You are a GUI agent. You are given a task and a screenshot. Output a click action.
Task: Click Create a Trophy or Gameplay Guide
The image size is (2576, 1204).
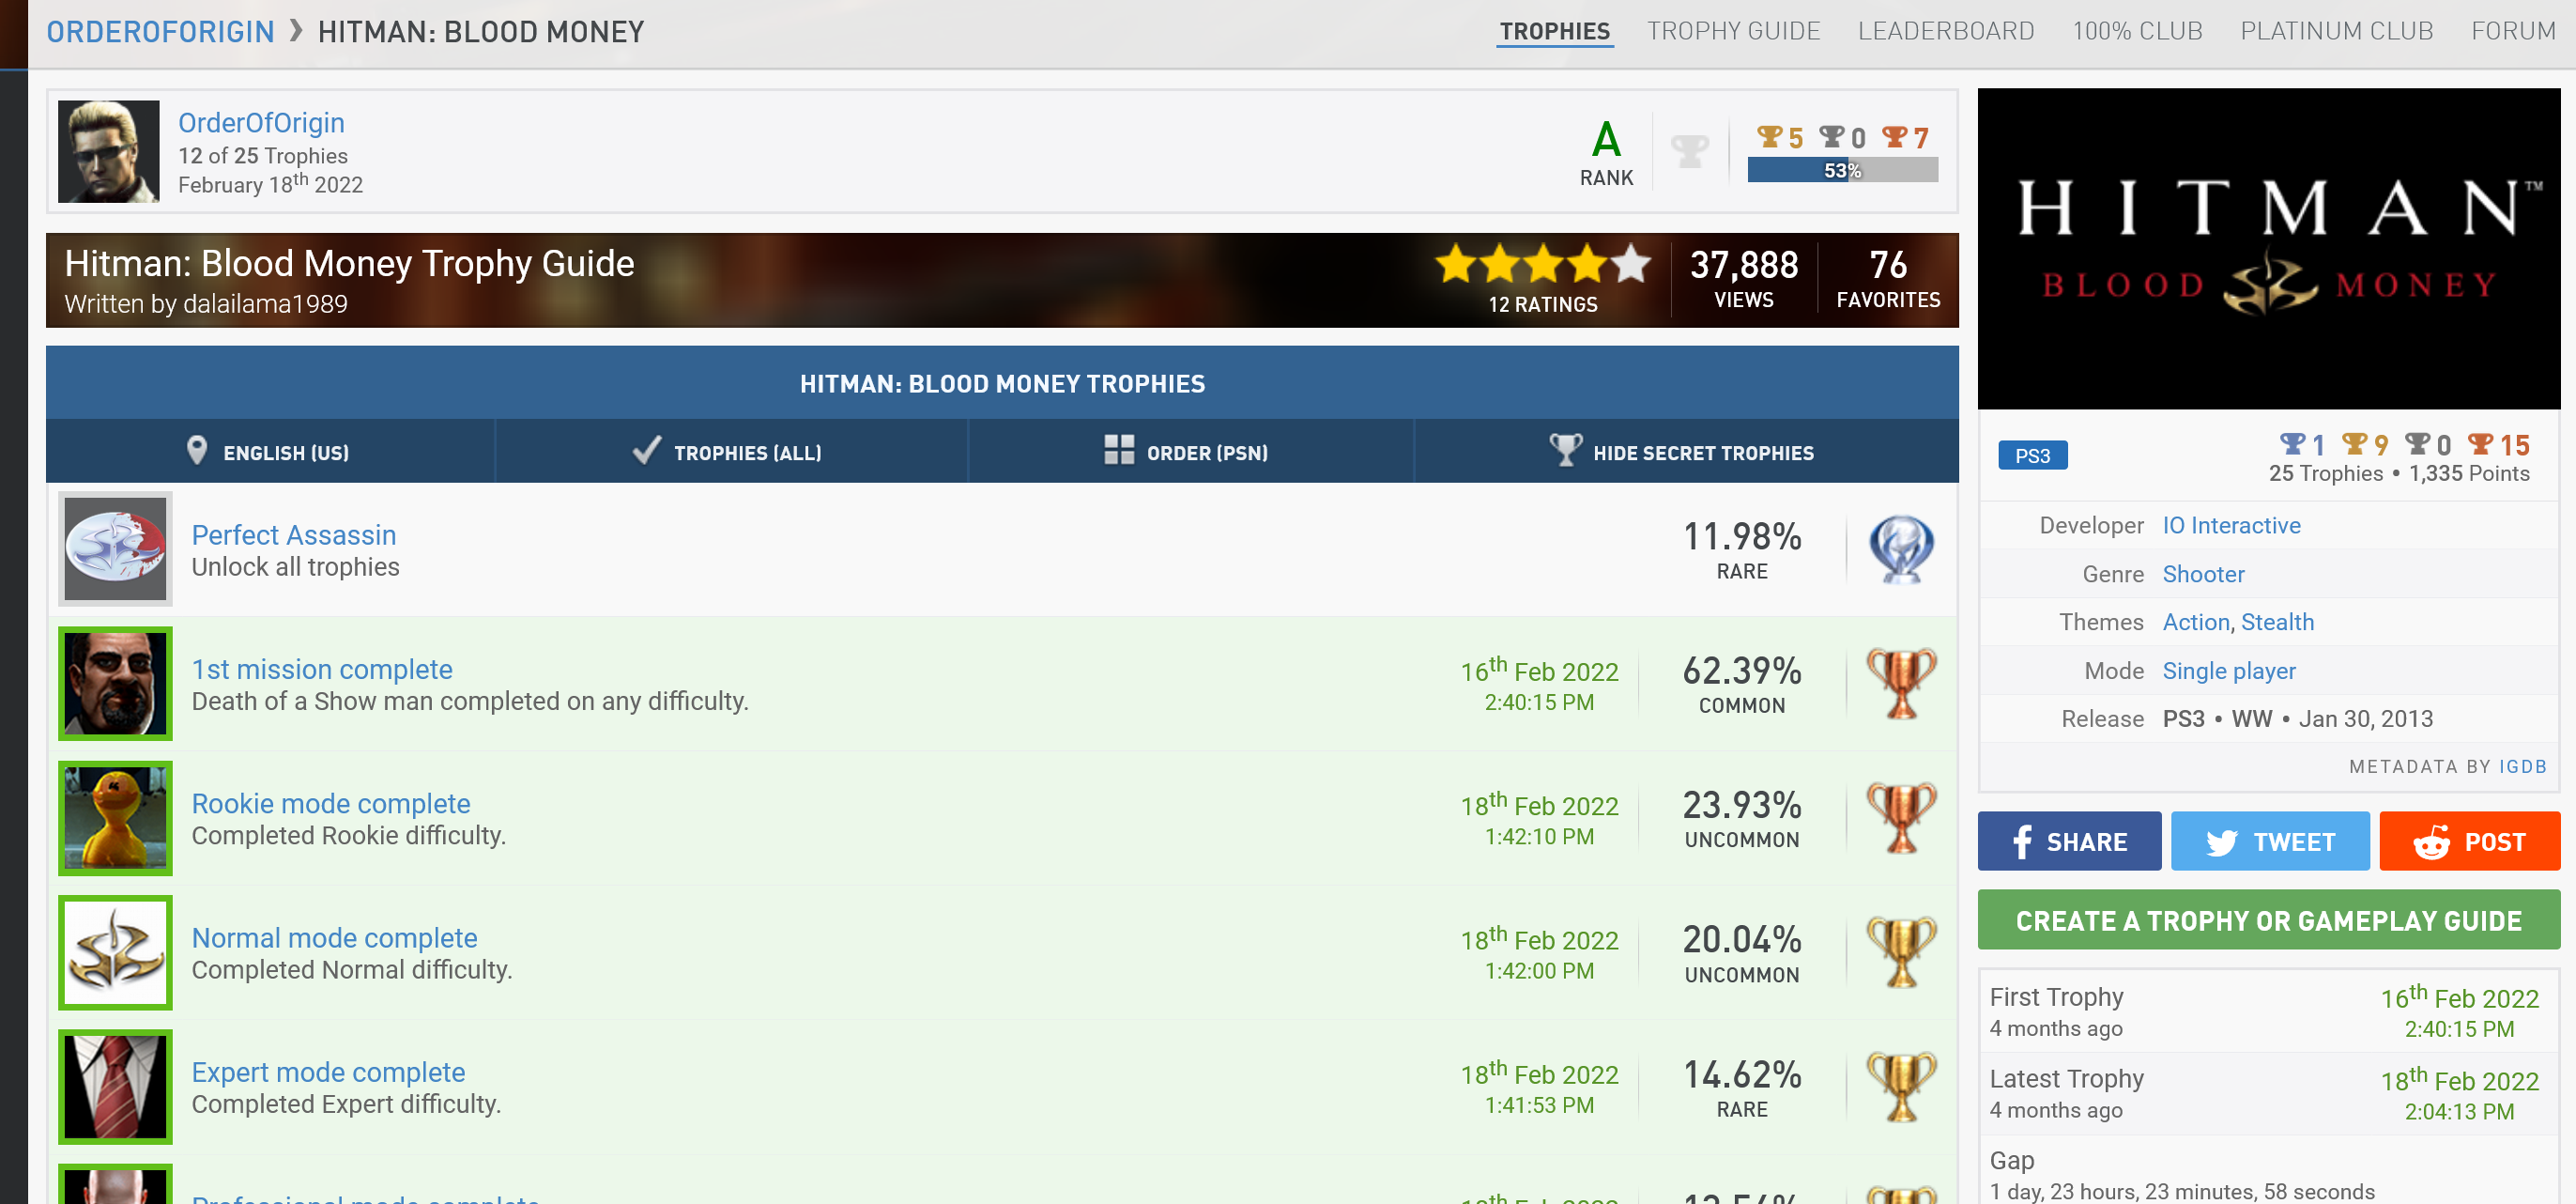[x=2268, y=920]
